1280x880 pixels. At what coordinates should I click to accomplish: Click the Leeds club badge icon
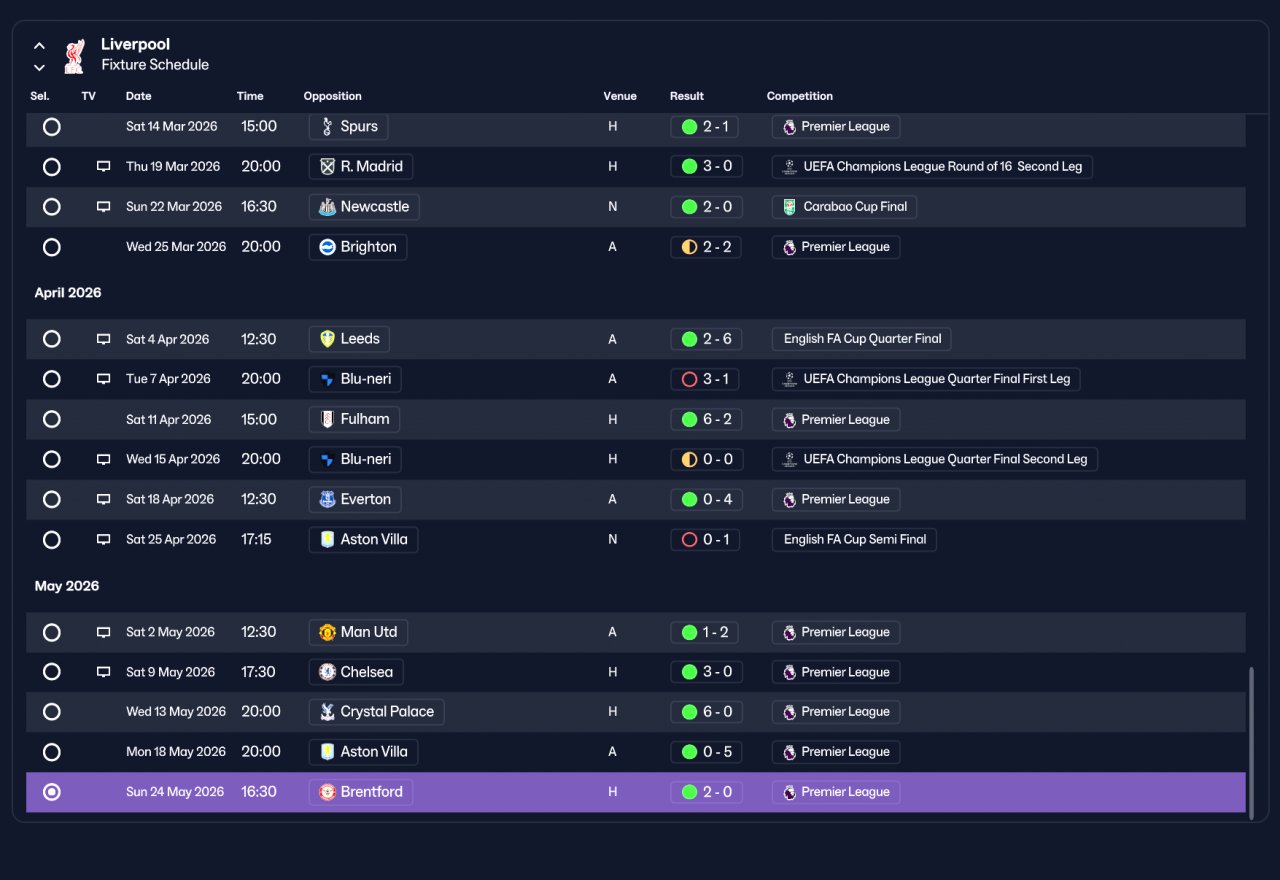pyautogui.click(x=327, y=339)
